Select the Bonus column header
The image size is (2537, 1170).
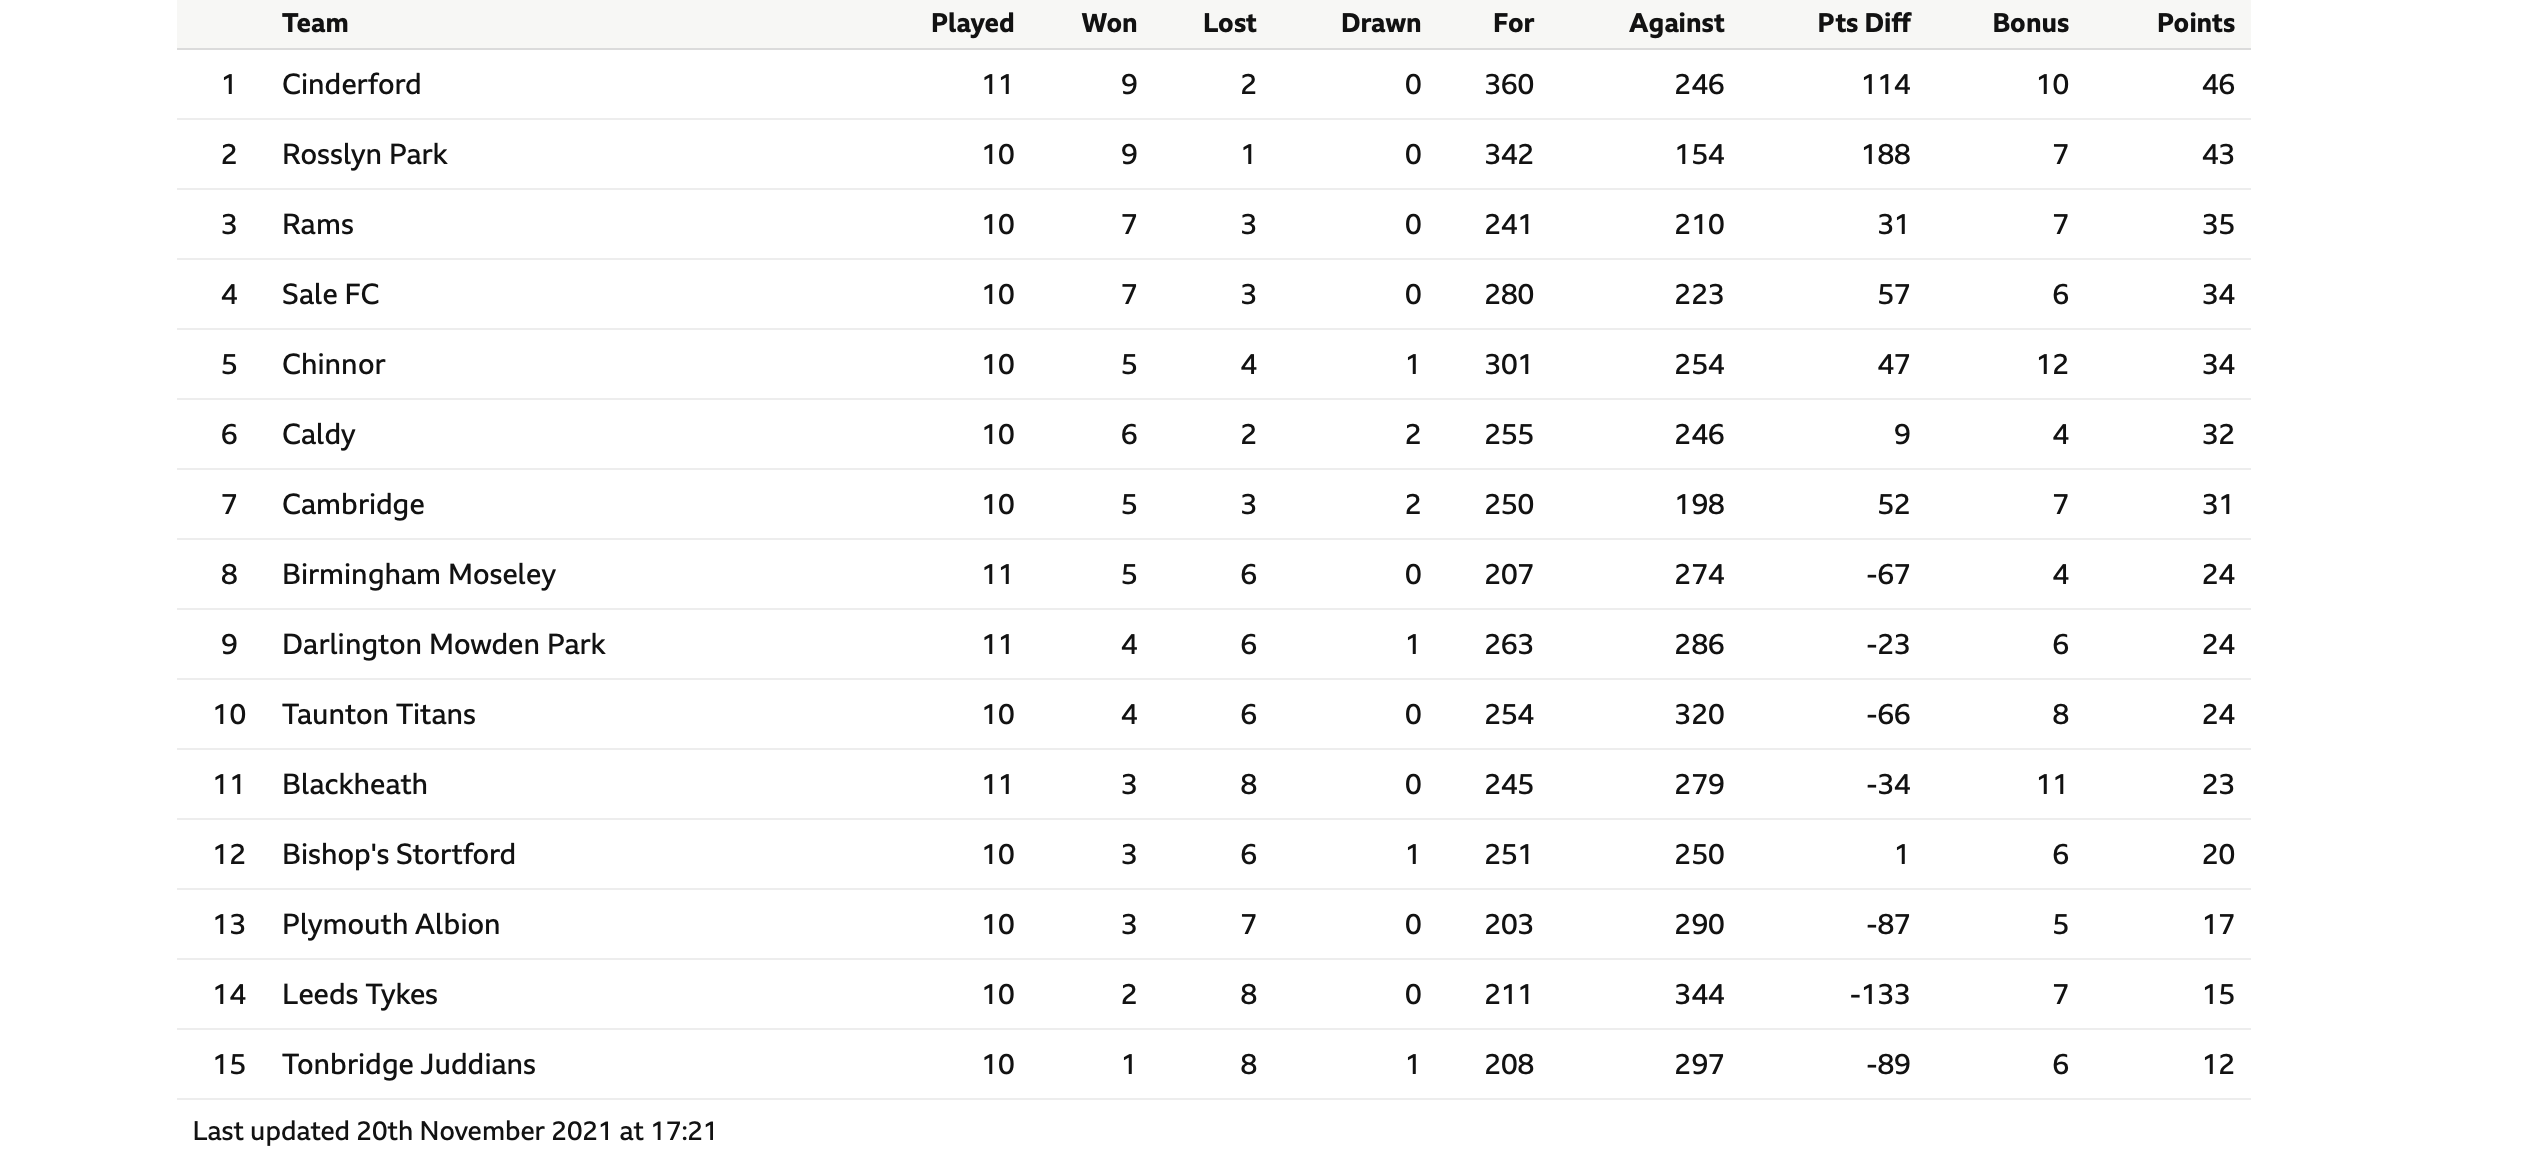click(2030, 23)
